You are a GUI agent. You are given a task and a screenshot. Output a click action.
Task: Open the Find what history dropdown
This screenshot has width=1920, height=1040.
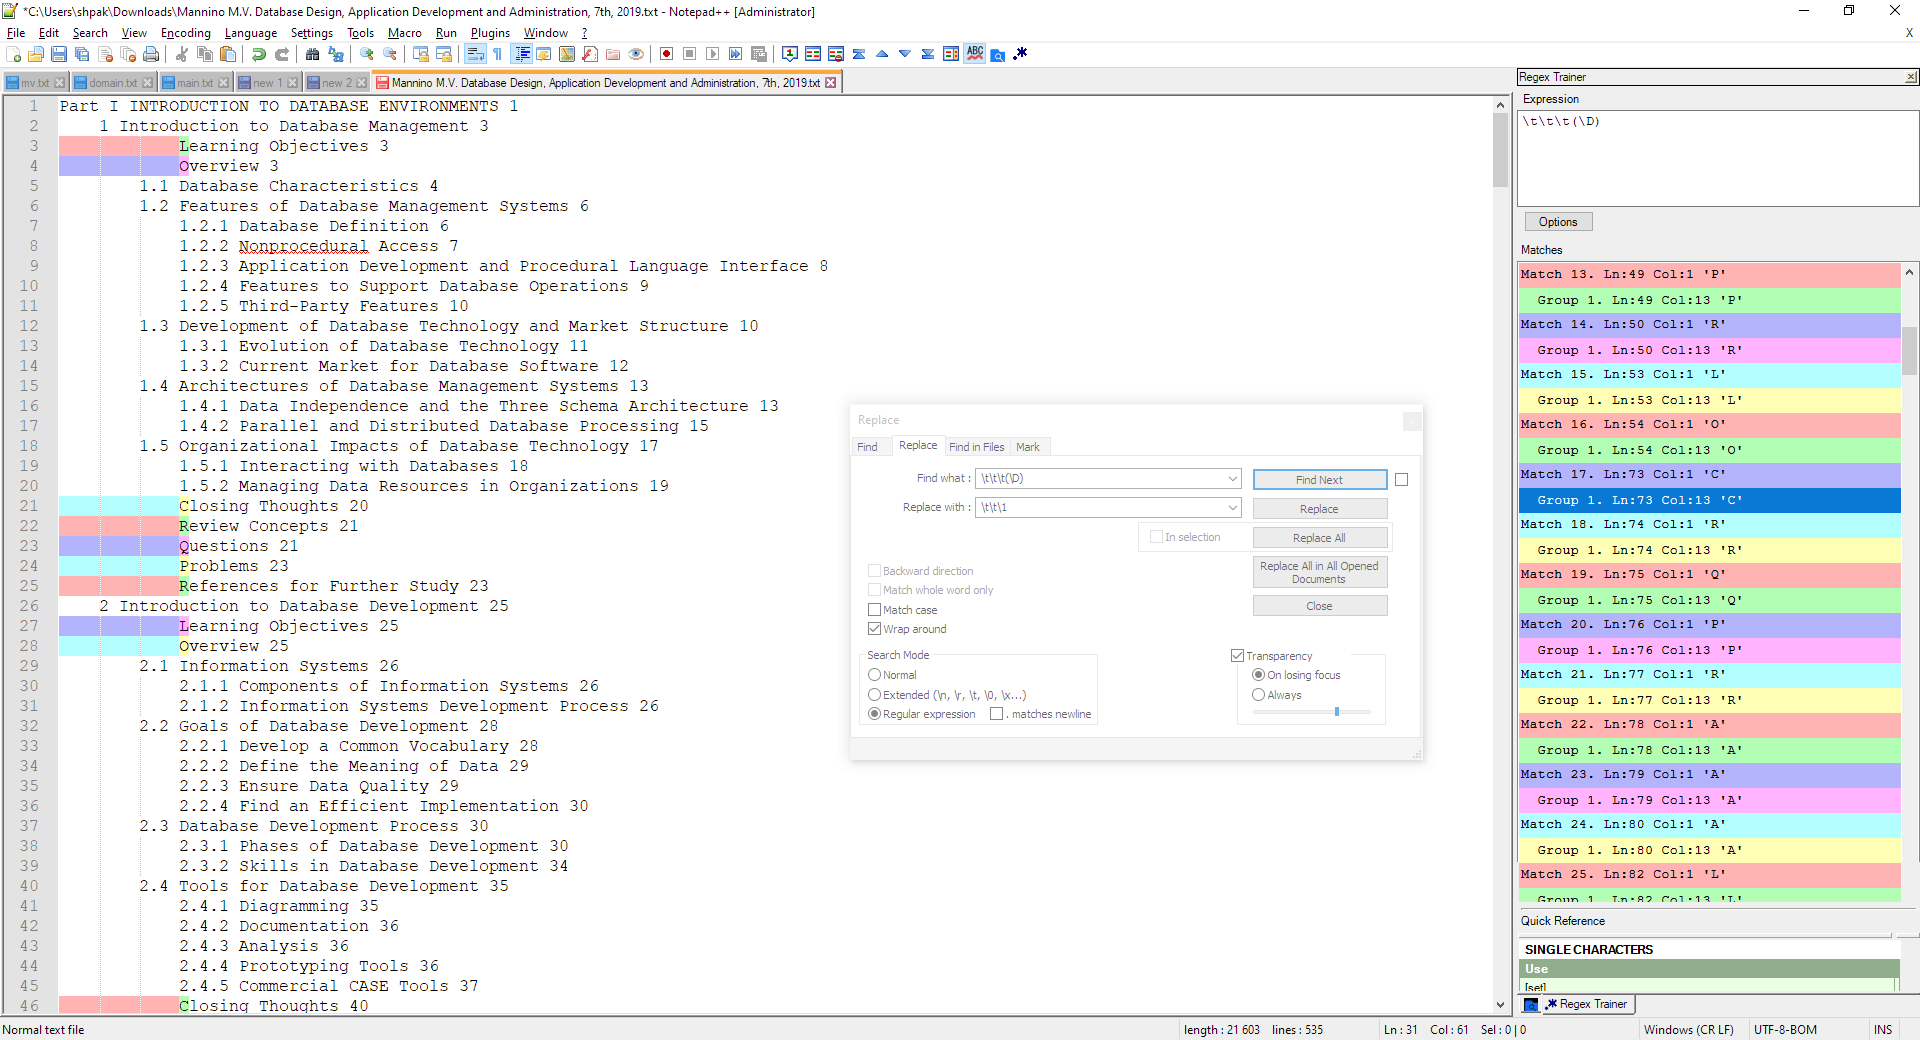(1232, 479)
